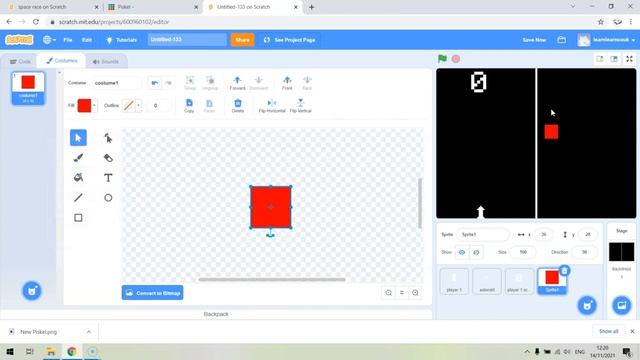
Task: Bring shape to Front
Action: 287,82
